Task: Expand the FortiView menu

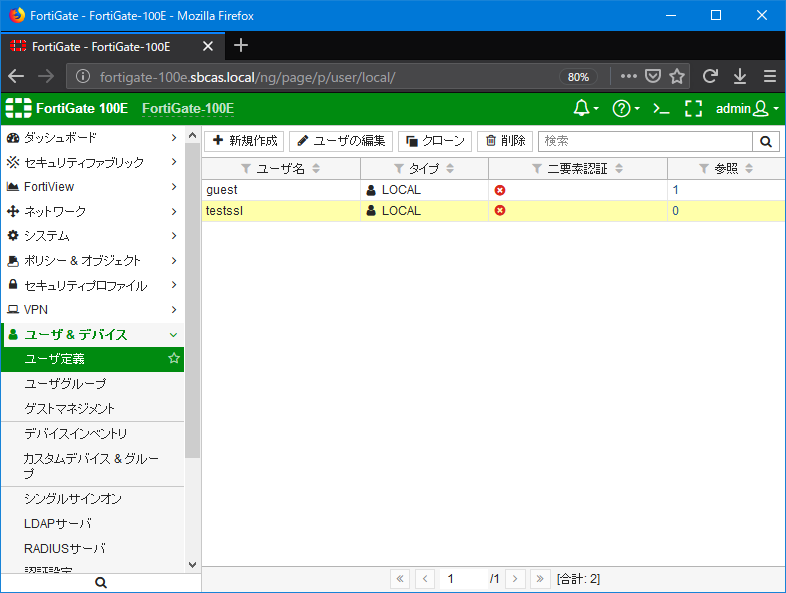Action: (93, 186)
